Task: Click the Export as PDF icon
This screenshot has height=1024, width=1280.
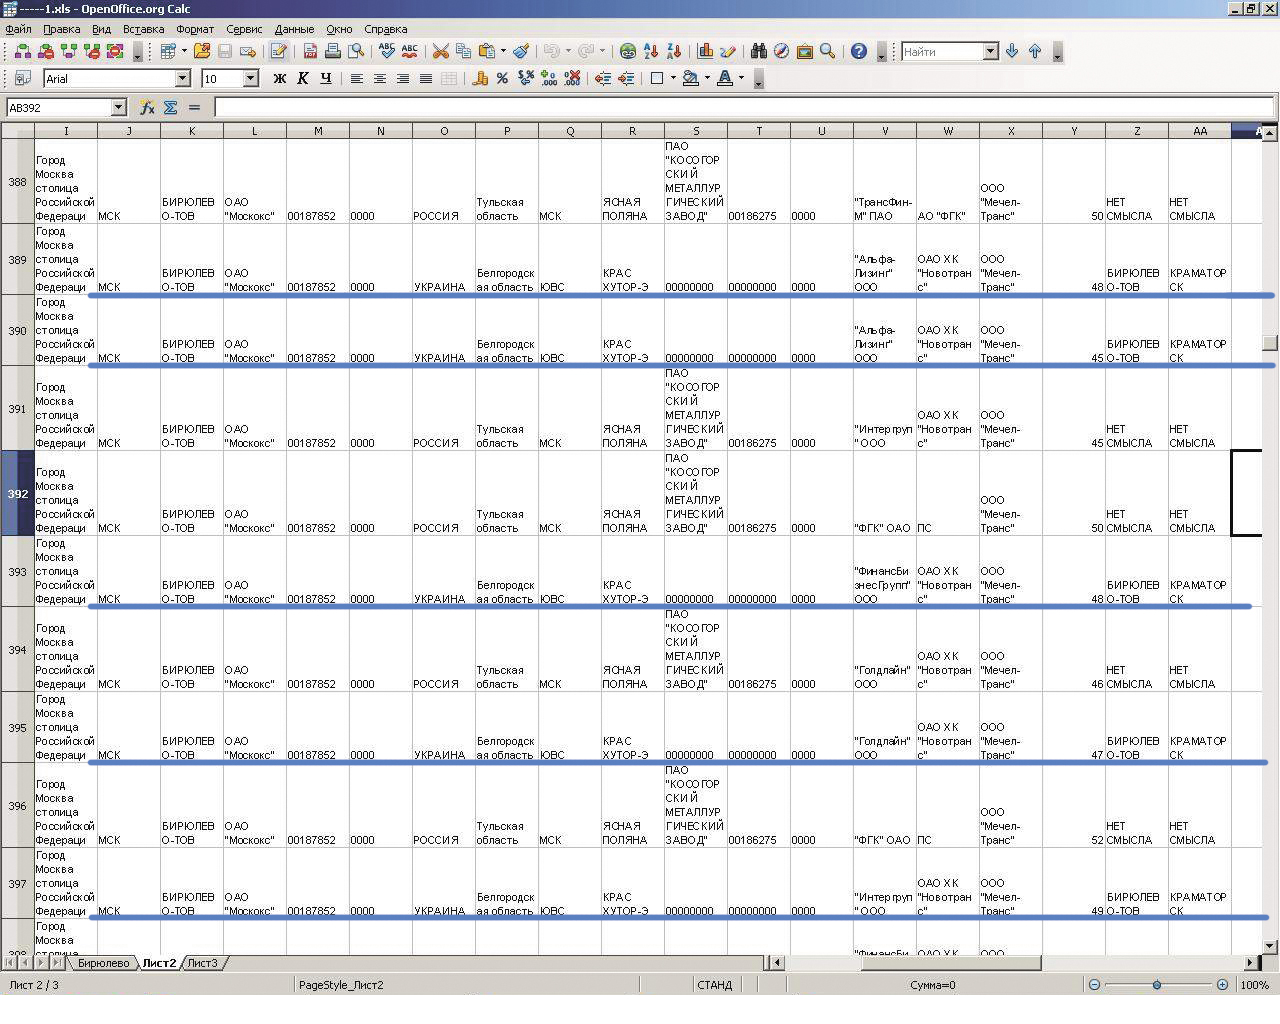Action: coord(310,51)
